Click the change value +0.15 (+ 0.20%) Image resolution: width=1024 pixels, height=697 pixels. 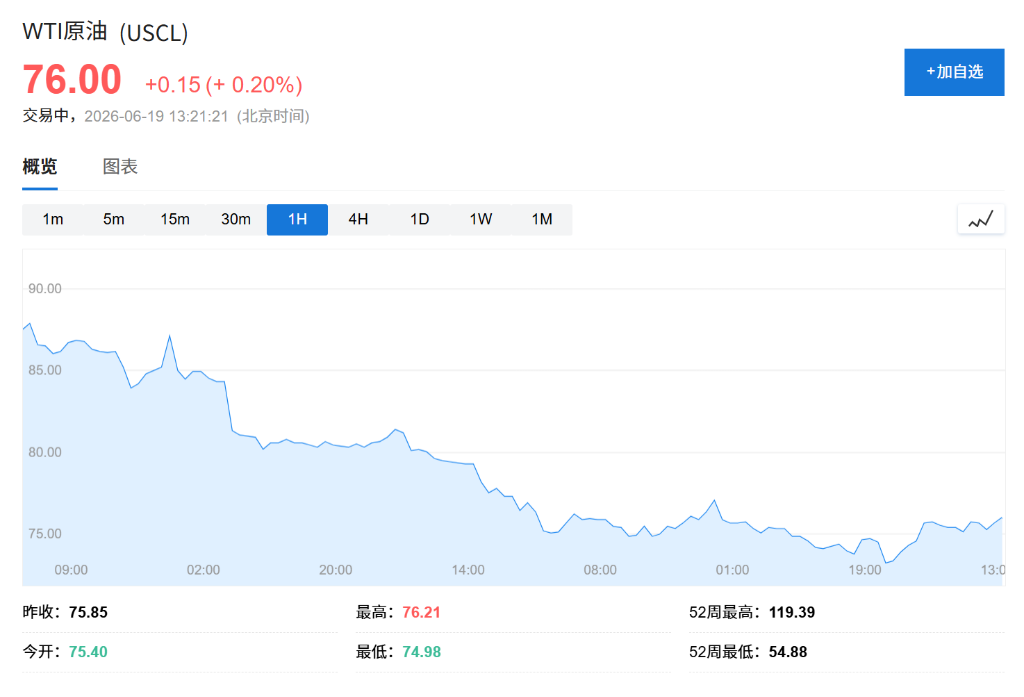[223, 85]
